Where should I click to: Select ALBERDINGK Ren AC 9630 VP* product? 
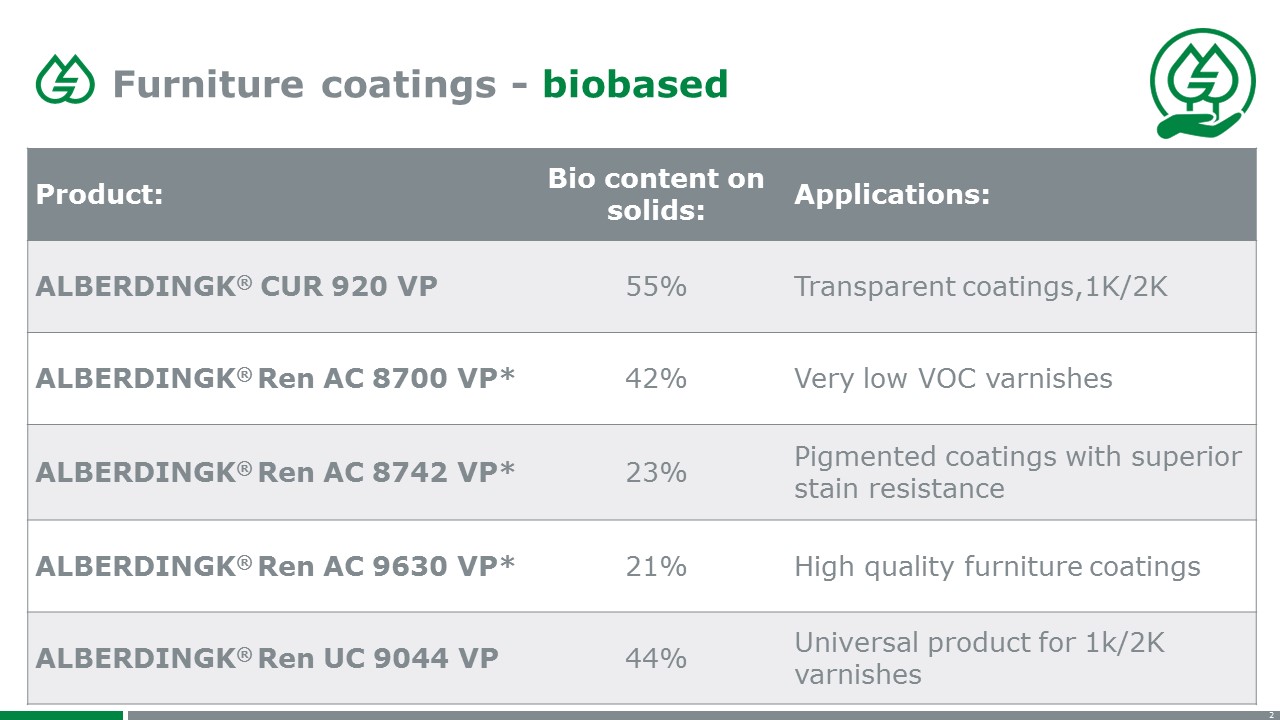pyautogui.click(x=275, y=566)
